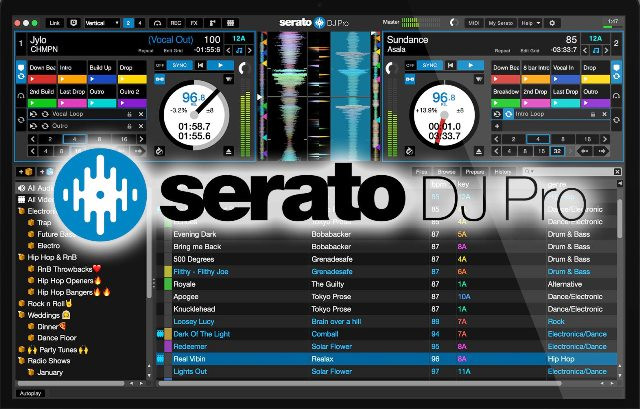Toggle keylock music note on deck 2

[x=596, y=51]
